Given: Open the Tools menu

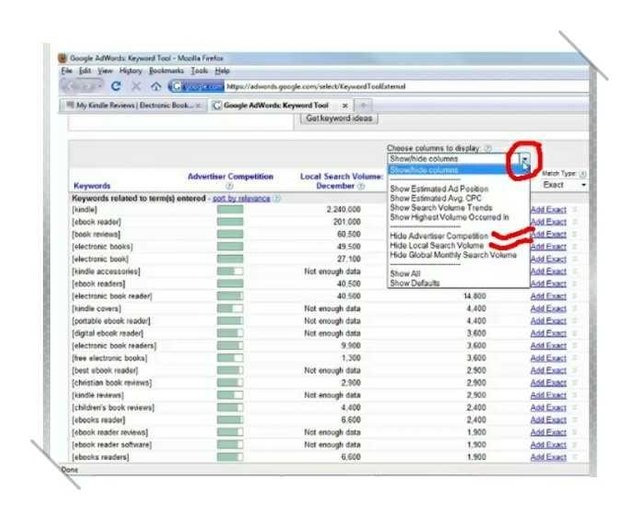Looking at the screenshot, I should (200, 71).
